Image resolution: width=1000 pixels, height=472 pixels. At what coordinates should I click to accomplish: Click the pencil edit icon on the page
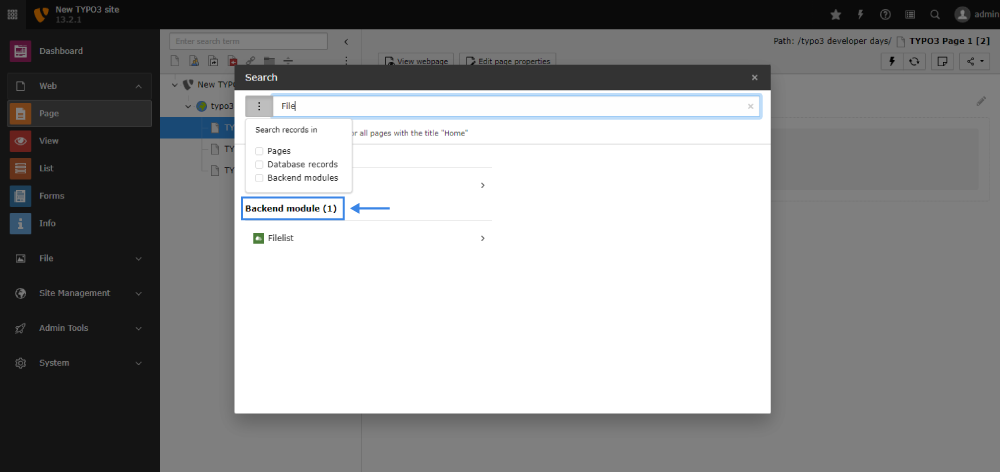[x=981, y=101]
